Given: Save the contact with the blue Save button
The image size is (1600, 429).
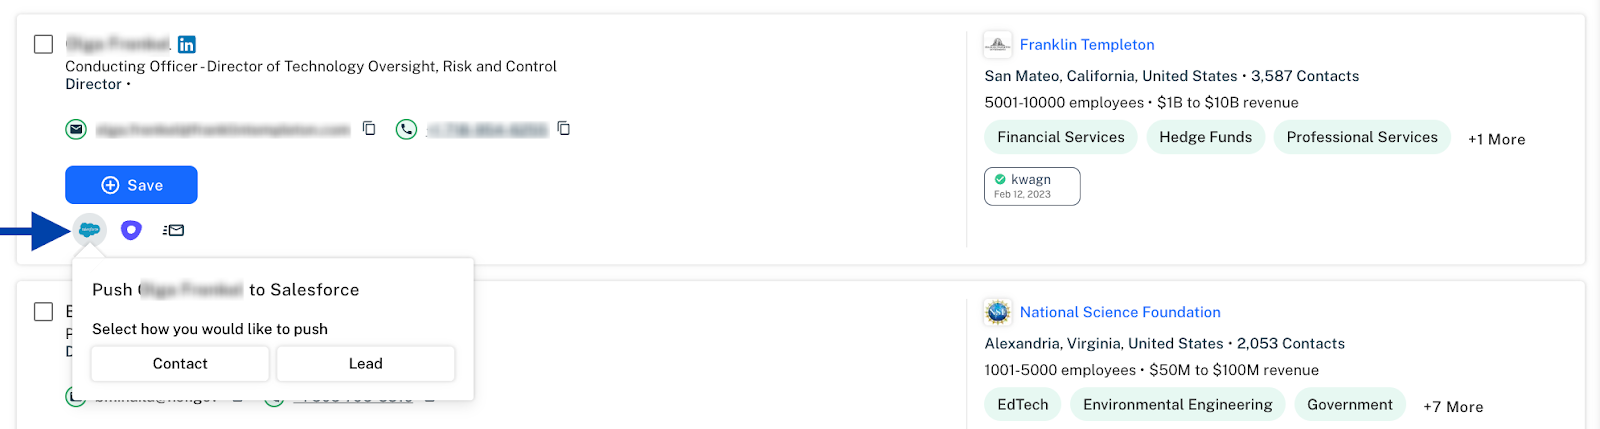Looking at the screenshot, I should (131, 185).
